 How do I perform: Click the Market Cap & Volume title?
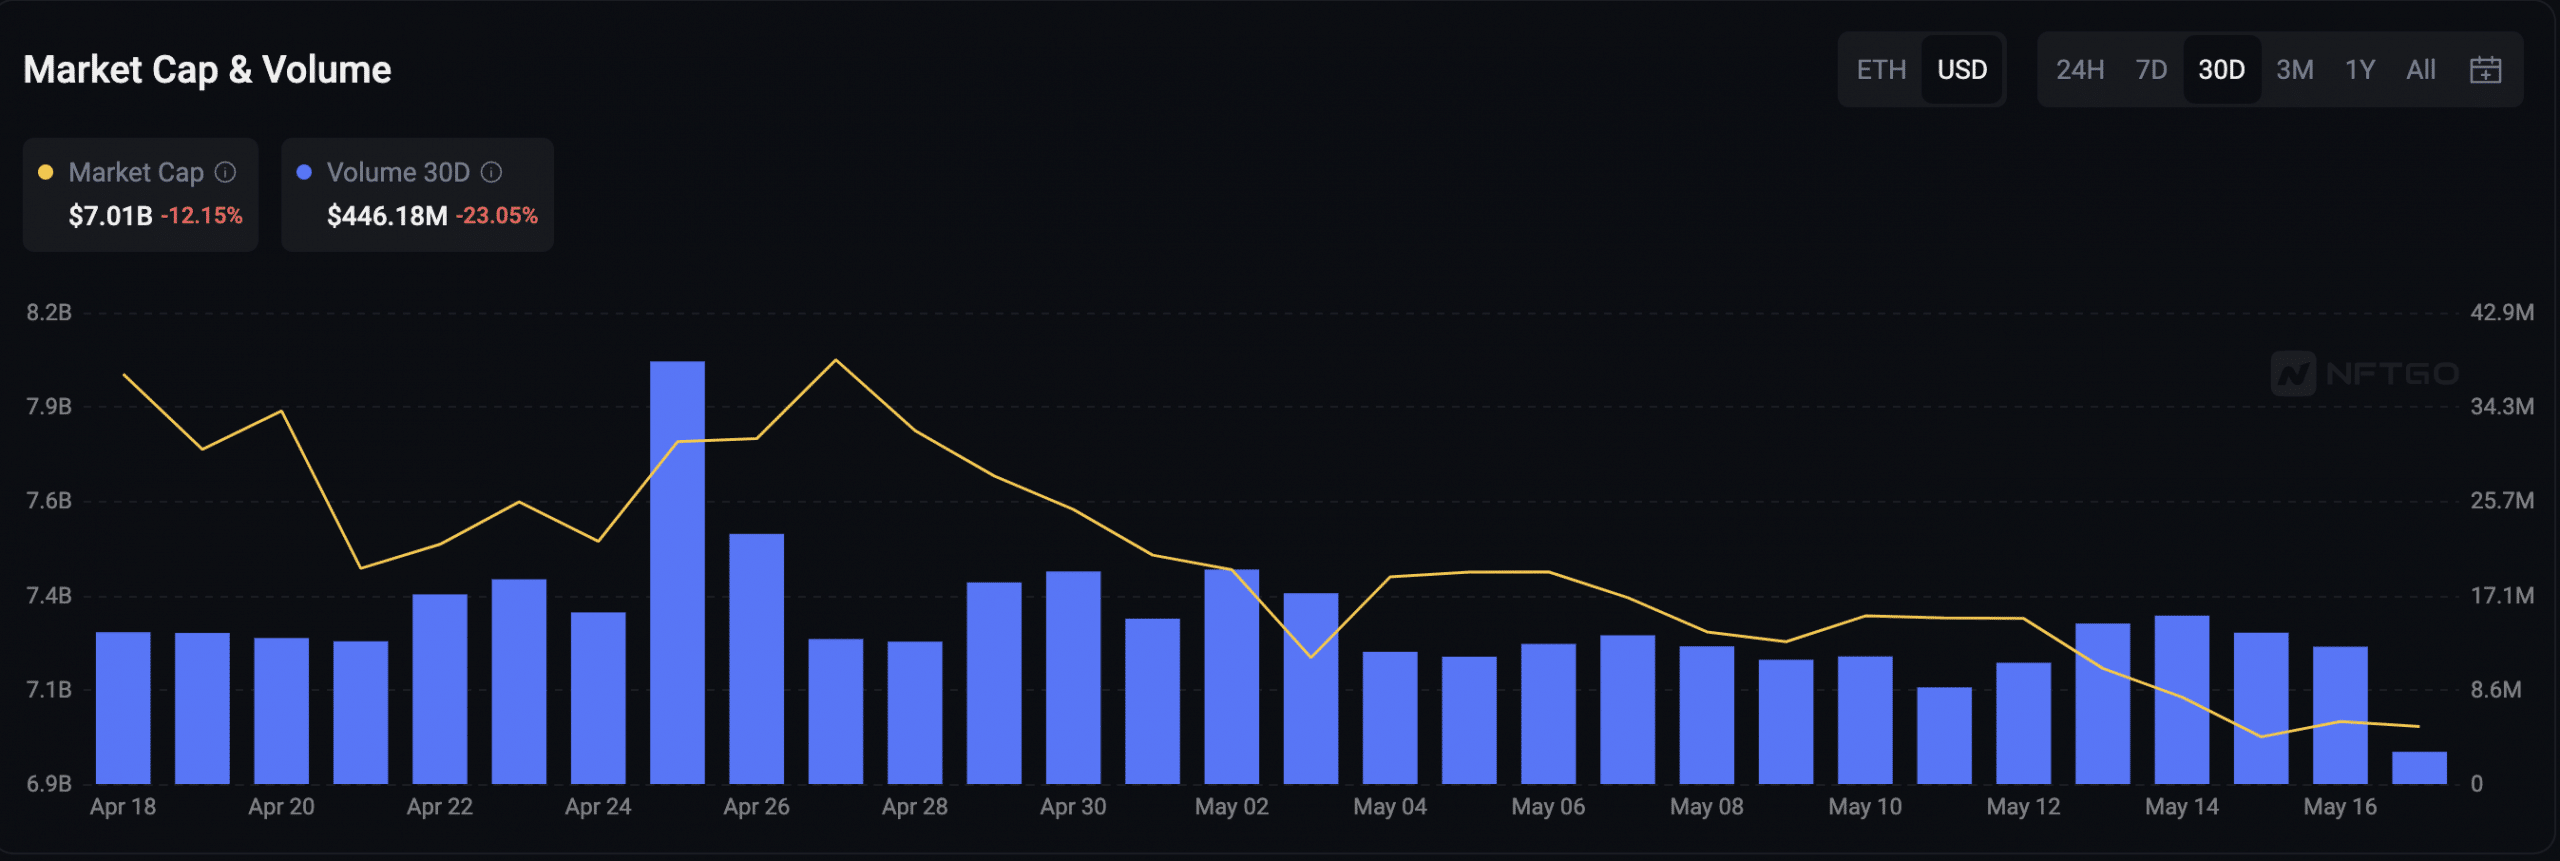[207, 70]
